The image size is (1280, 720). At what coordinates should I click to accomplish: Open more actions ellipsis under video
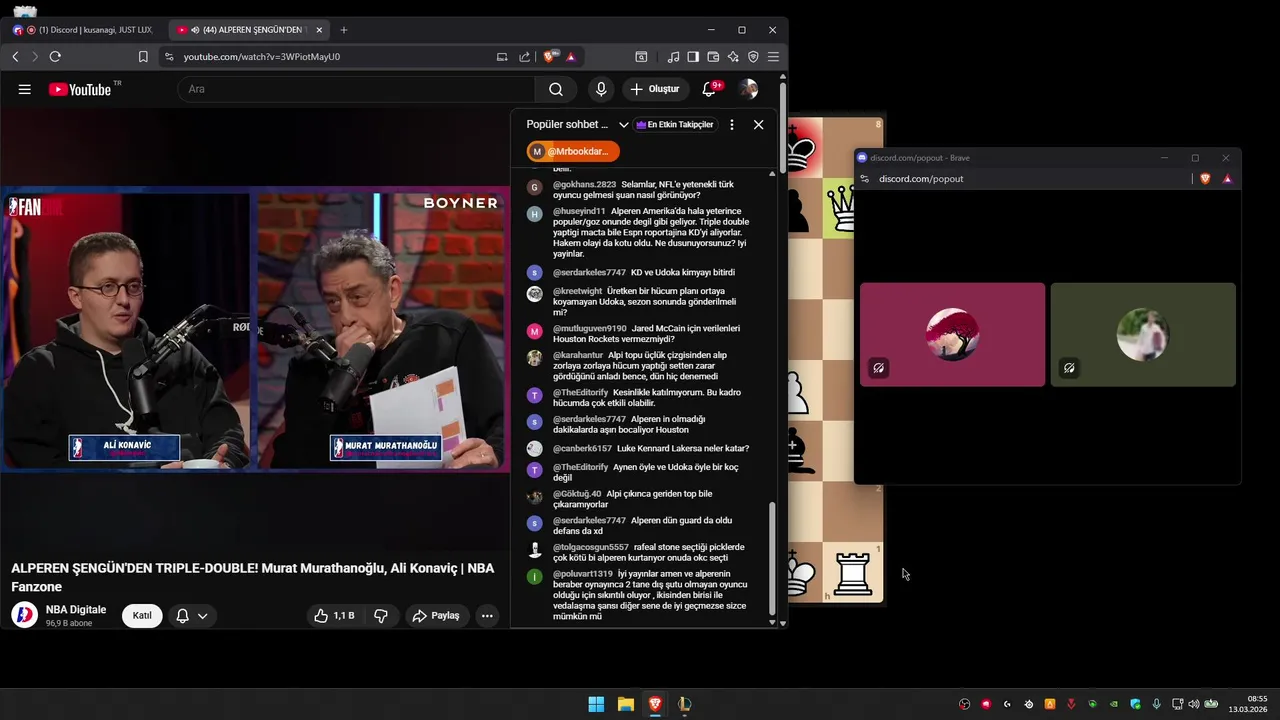pos(487,616)
